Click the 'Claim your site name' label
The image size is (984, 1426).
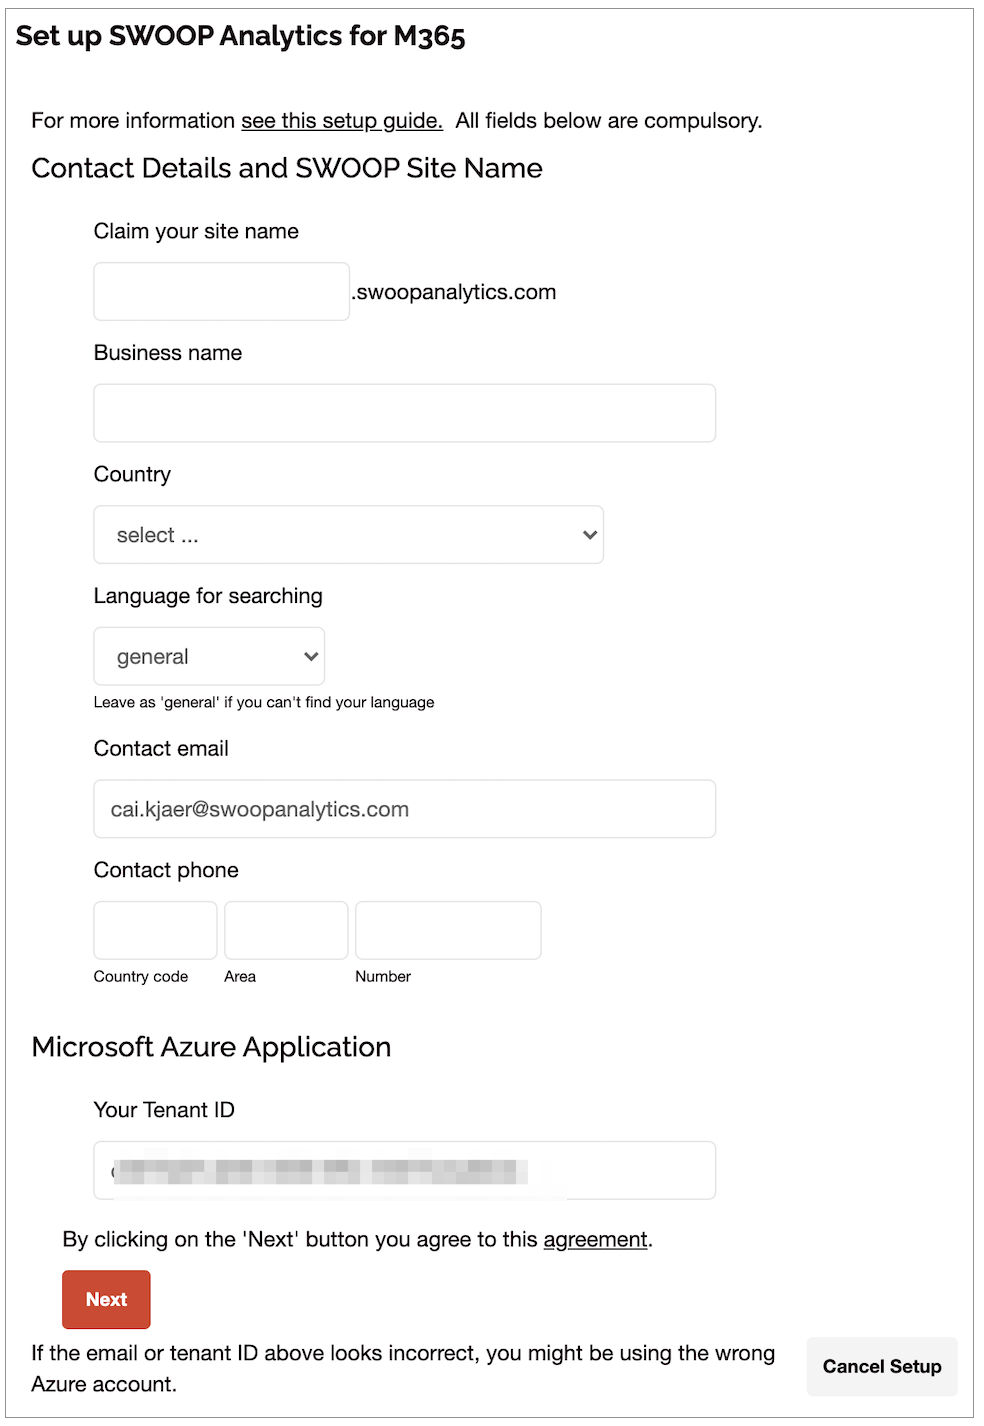pyautogui.click(x=196, y=231)
